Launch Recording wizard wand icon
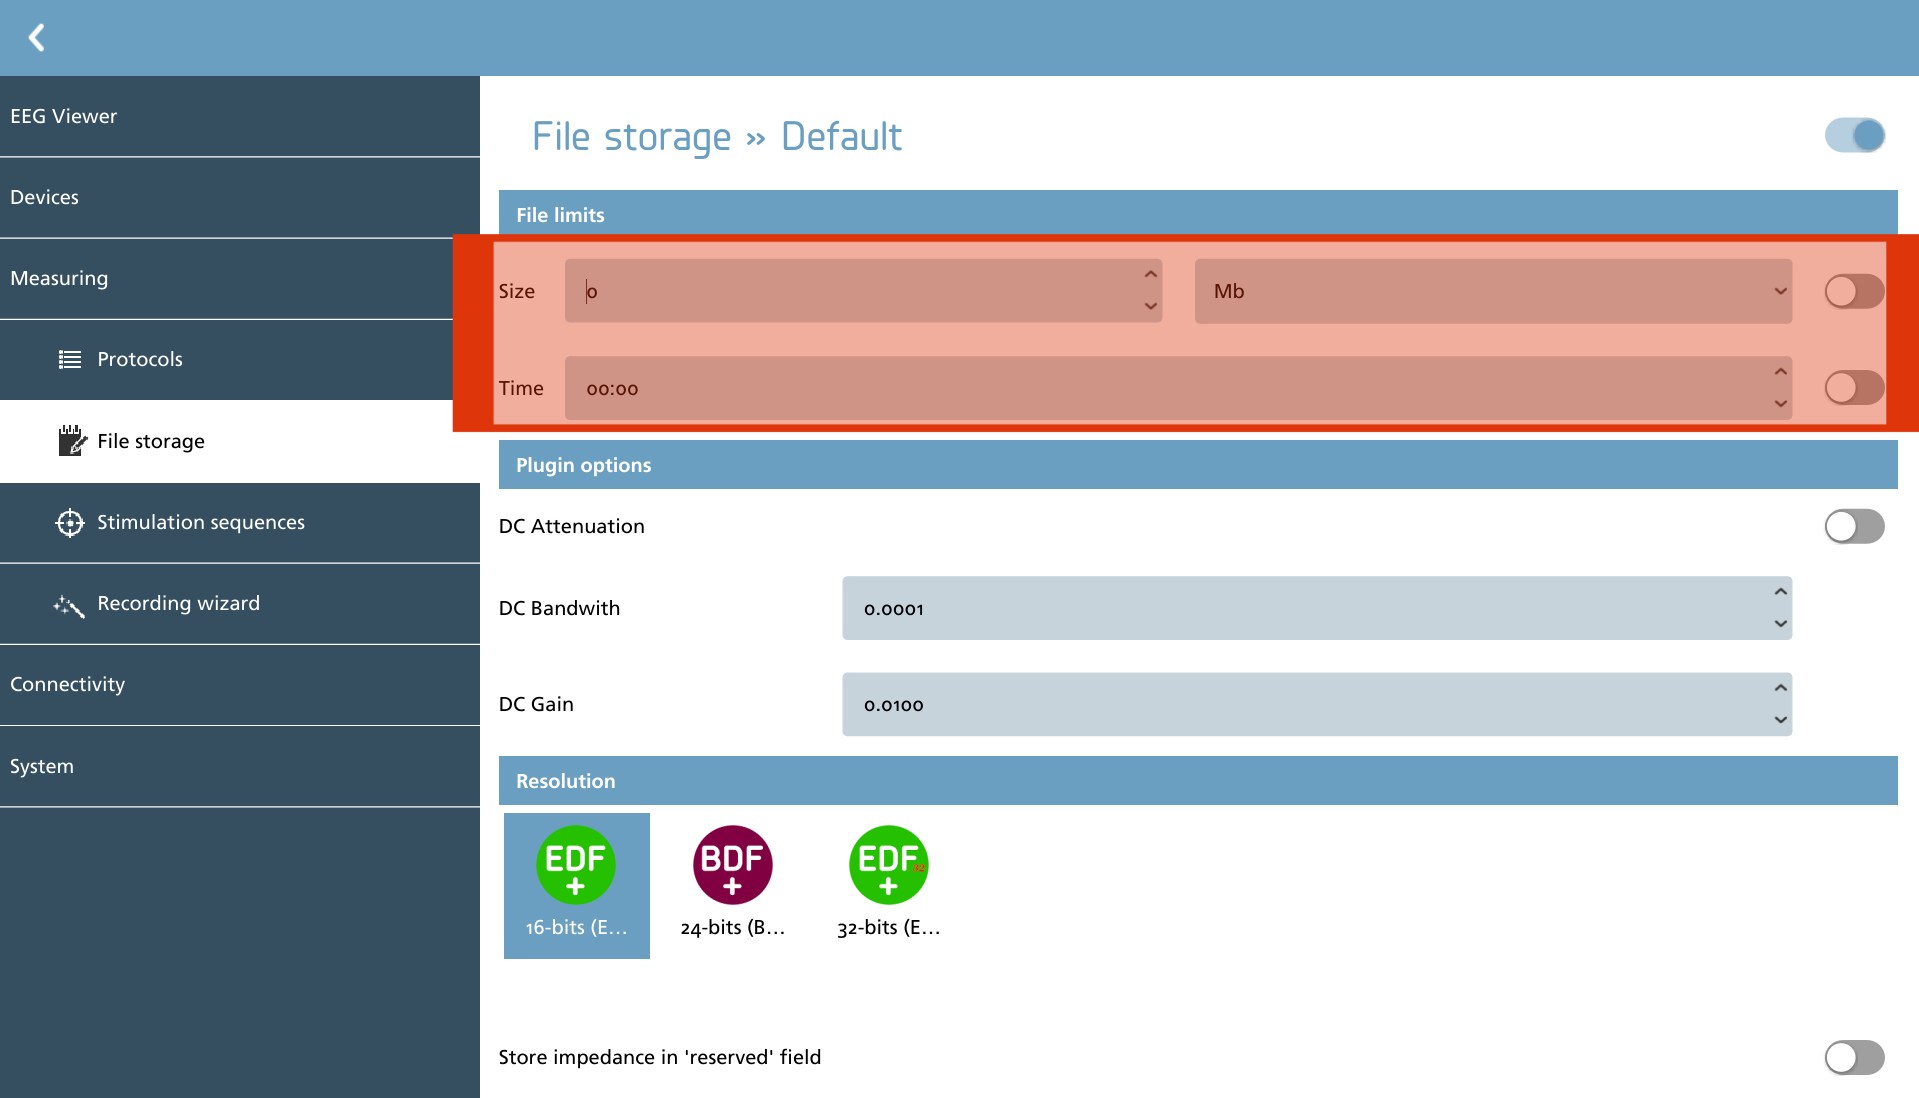Screen dimensions: 1919x1098 tap(69, 604)
